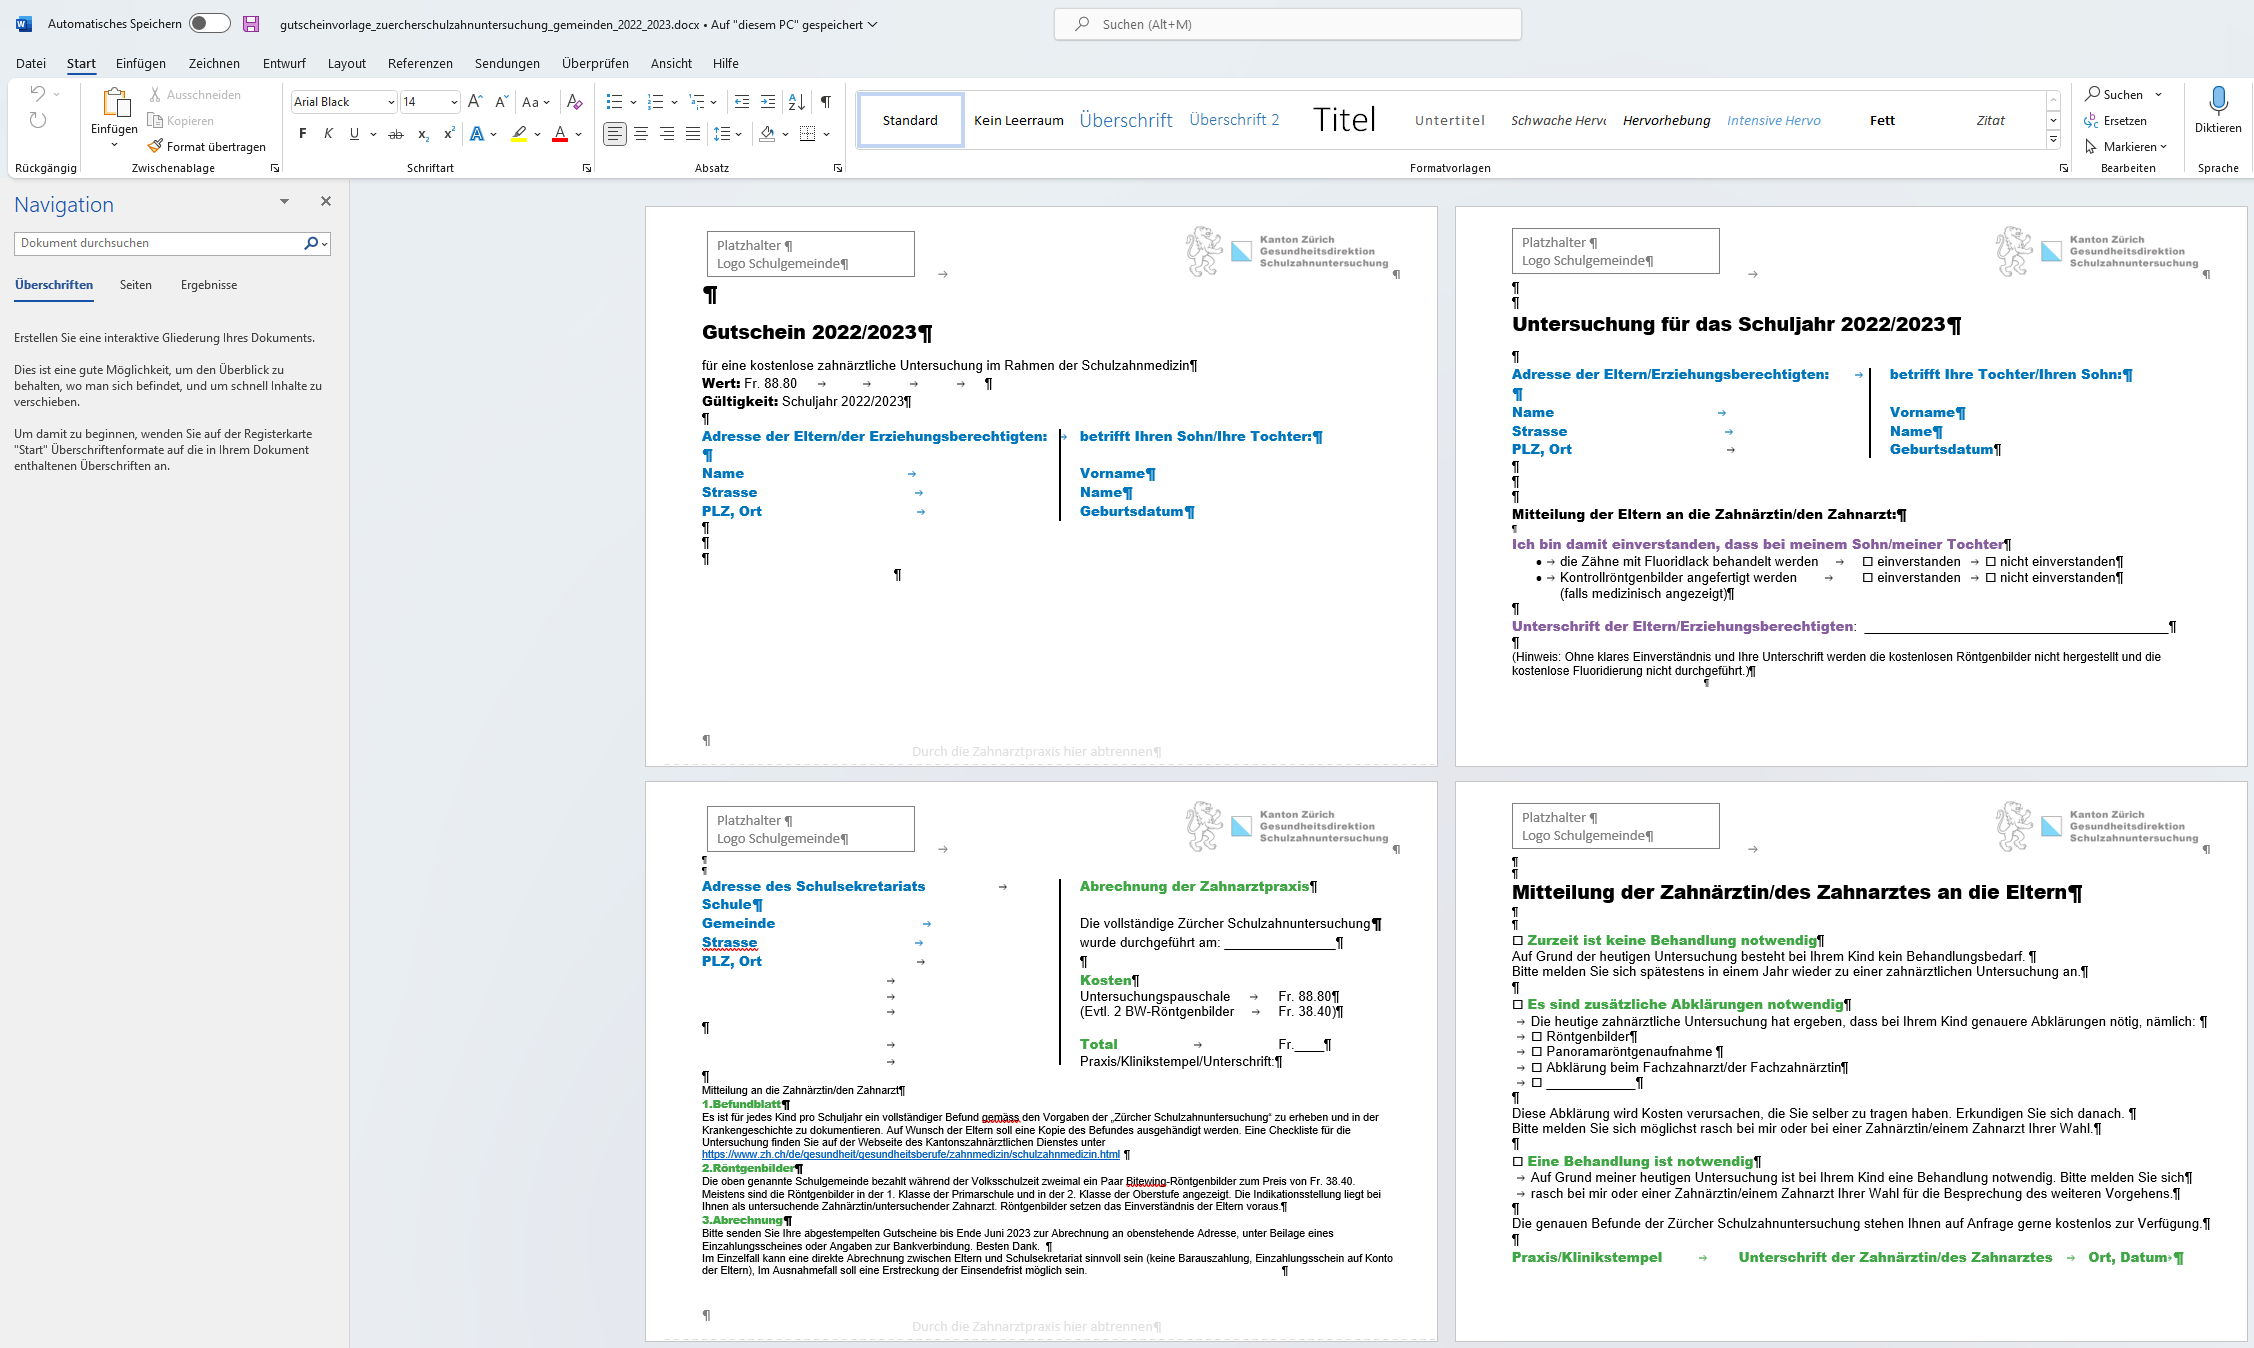Open font color dropdown arrow

(x=579, y=133)
